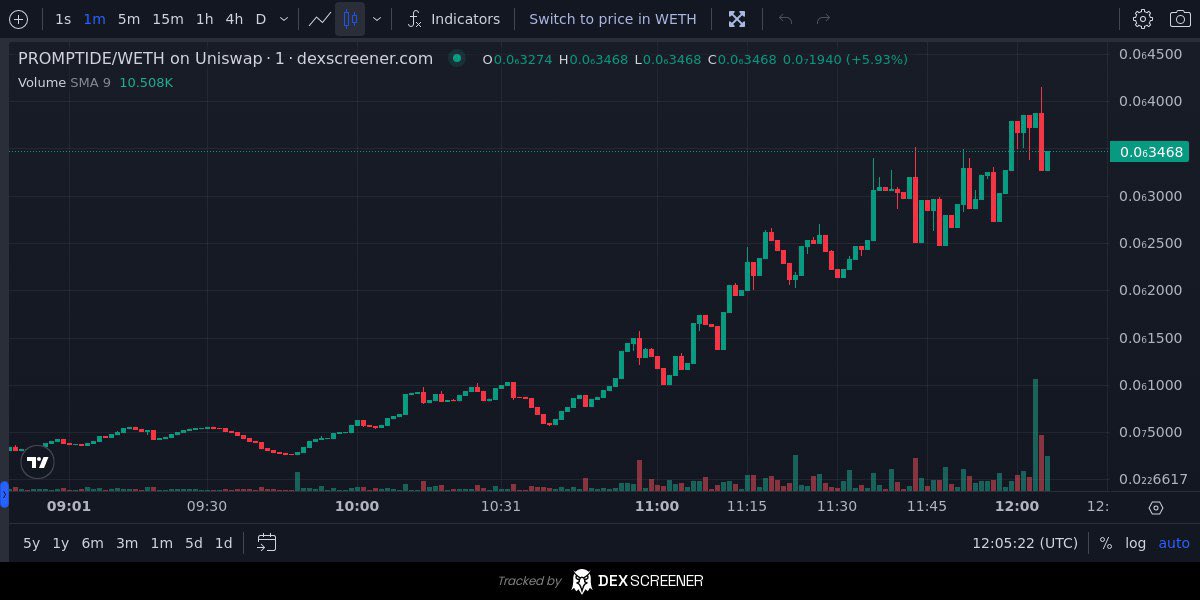Click the 0.0₆2000 price axis label
The width and height of the screenshot is (1200, 600).
1151,290
